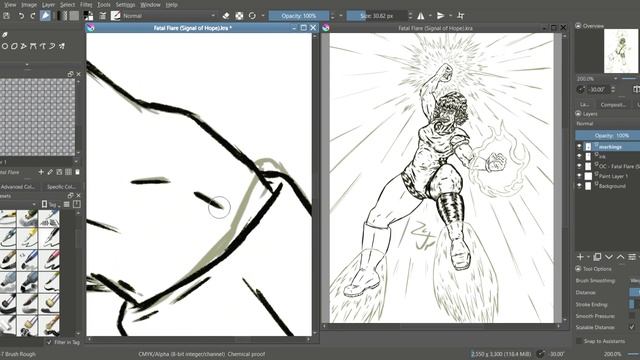Click the edit palette color pencil icon
The height and width of the screenshot is (360, 640).
(50, 172)
